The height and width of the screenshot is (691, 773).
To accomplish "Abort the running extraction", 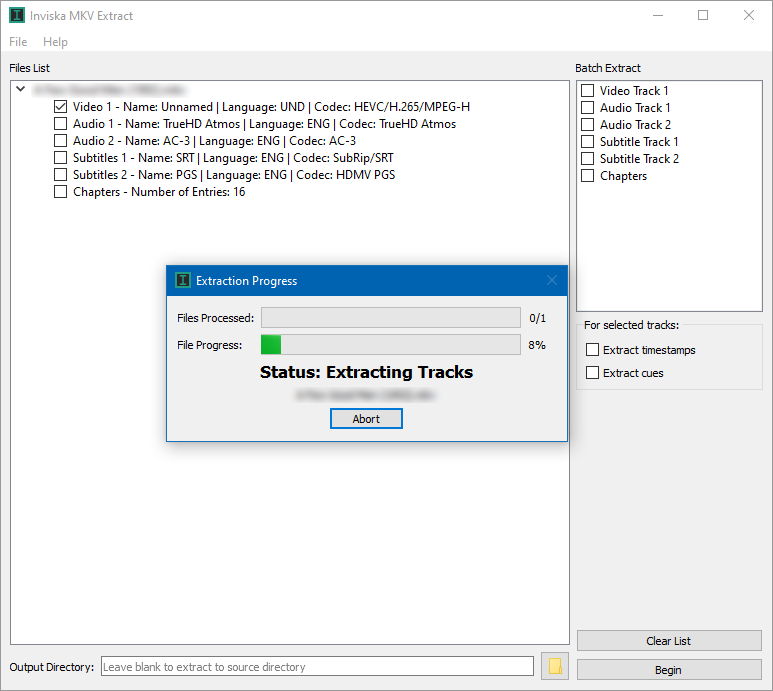I will (366, 419).
